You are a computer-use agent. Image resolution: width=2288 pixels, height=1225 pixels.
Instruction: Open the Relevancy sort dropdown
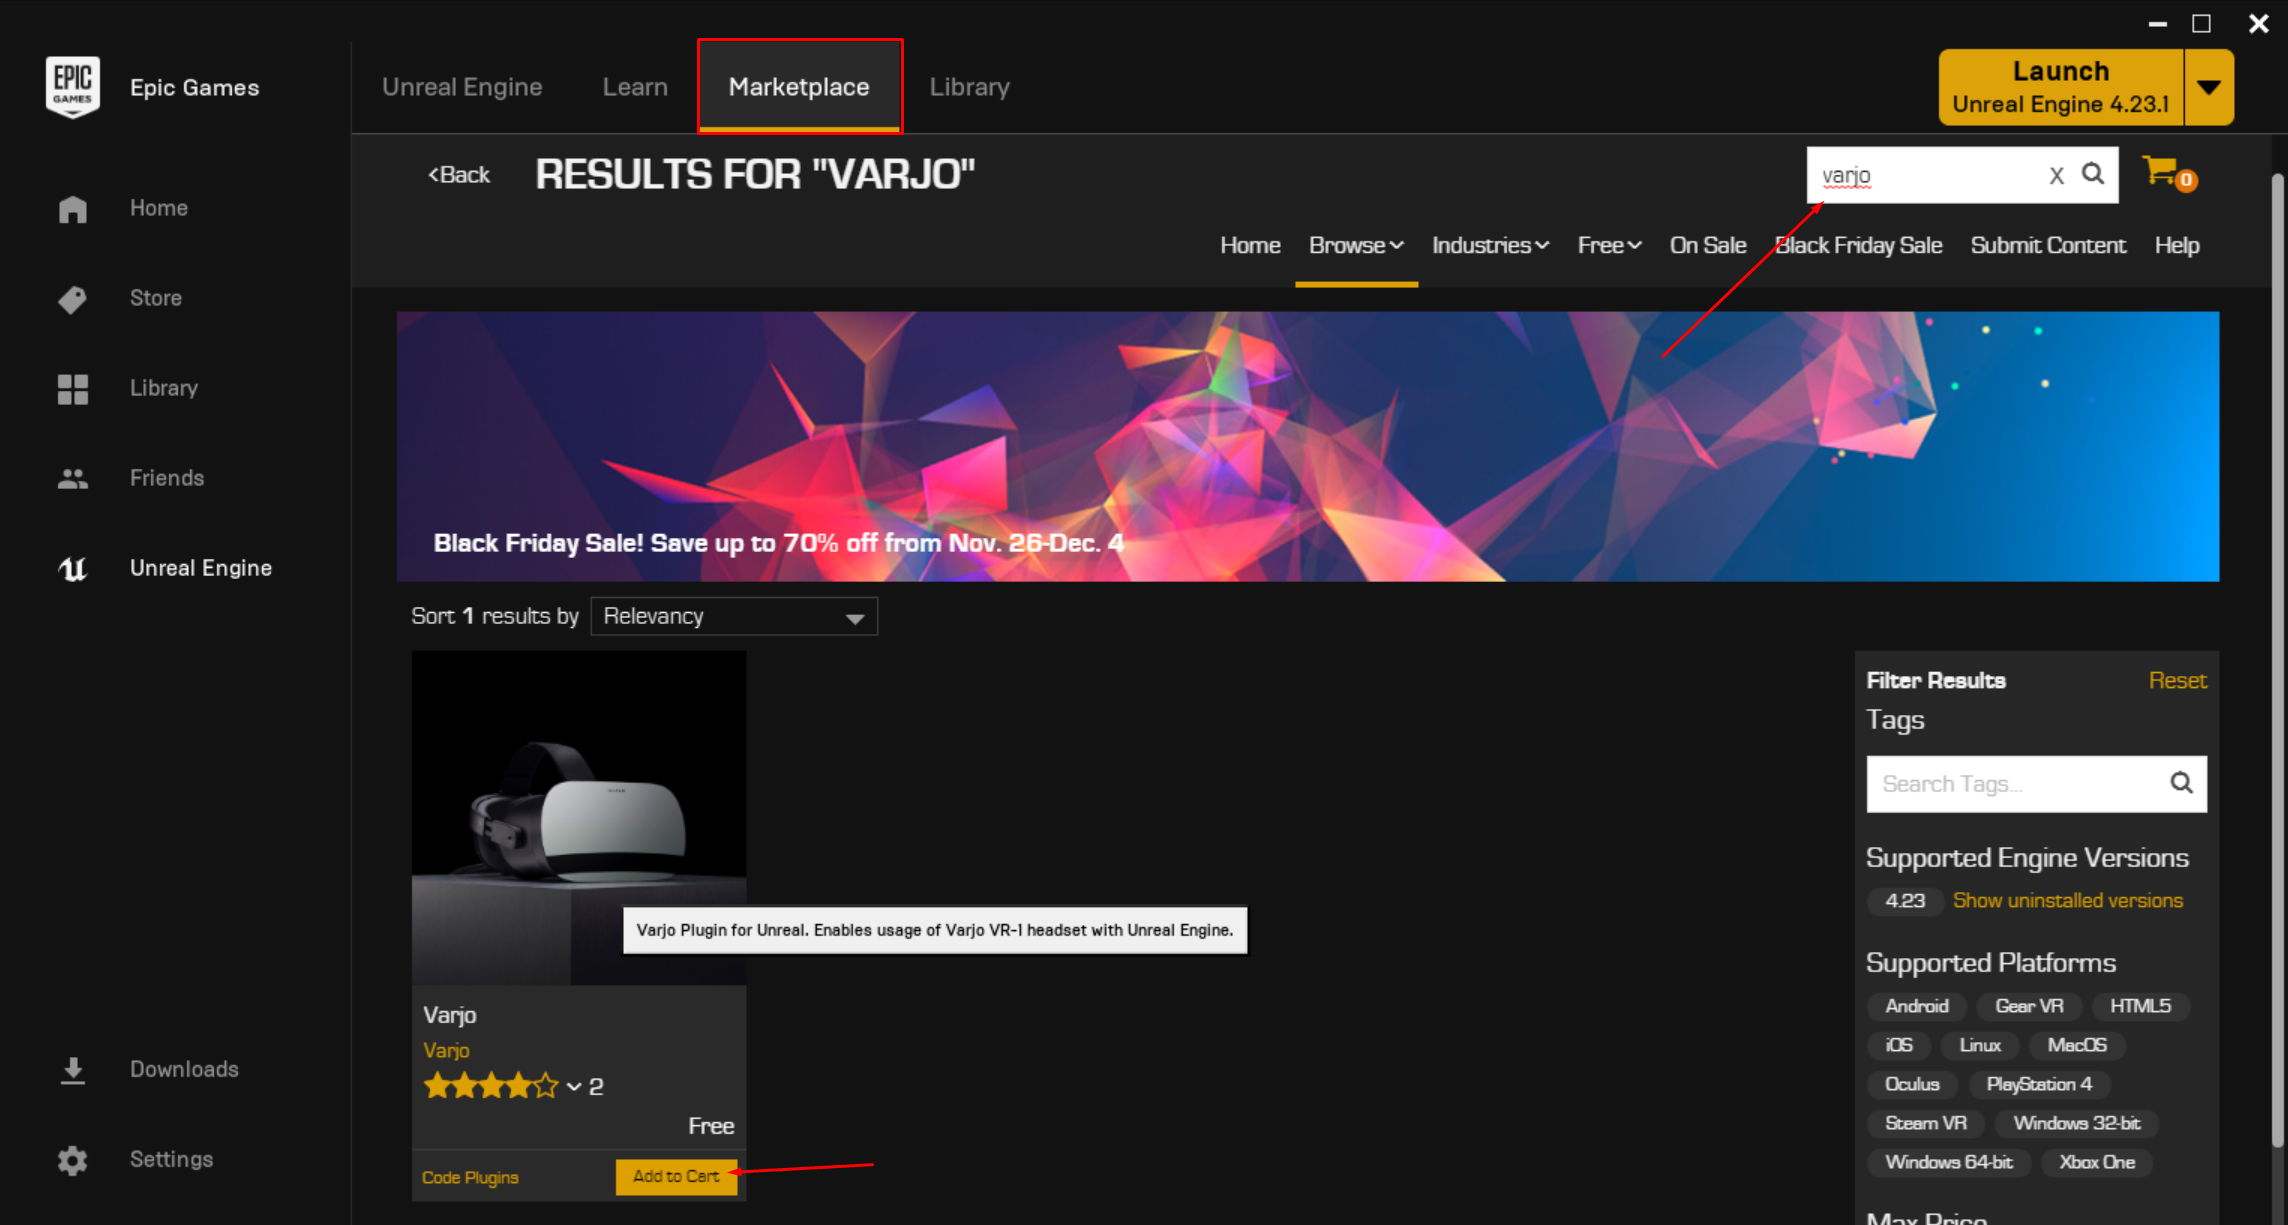734,616
